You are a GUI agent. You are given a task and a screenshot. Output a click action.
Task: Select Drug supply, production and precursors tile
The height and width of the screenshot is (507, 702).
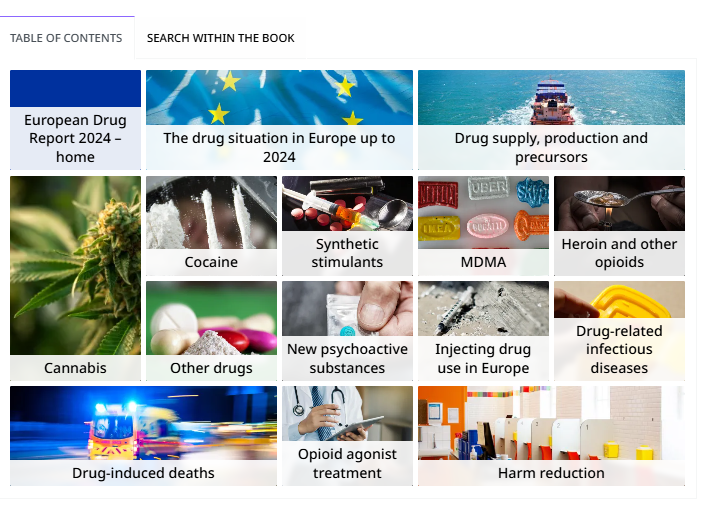(x=551, y=120)
